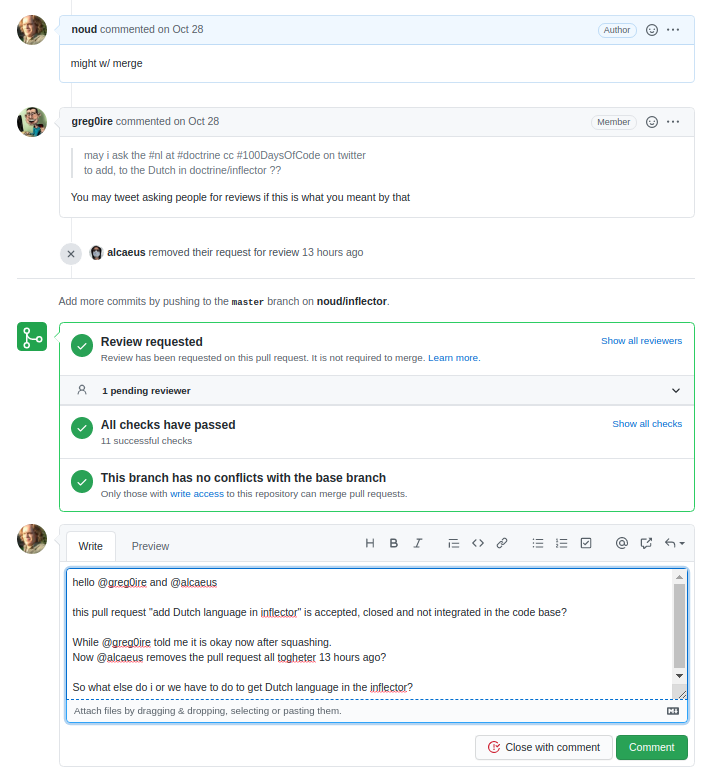Click the Markdown supported icon

[x=673, y=711]
